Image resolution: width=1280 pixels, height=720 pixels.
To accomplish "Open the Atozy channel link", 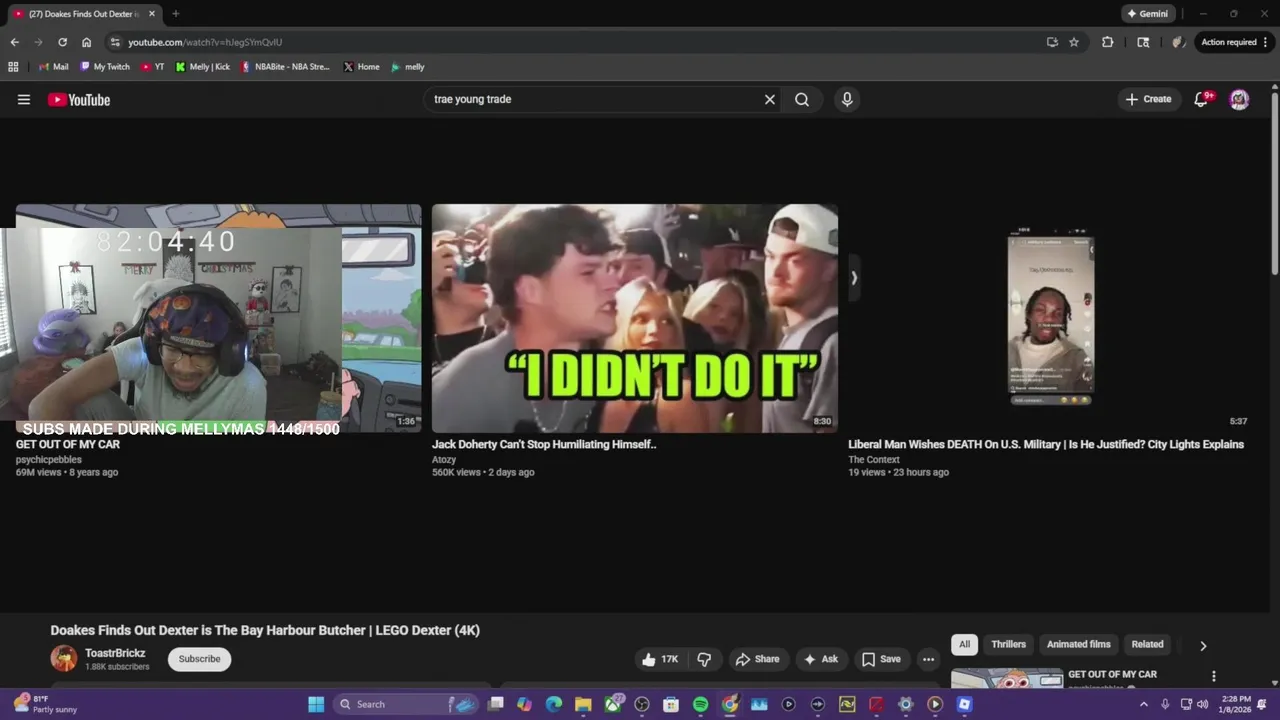I will pyautogui.click(x=444, y=460).
